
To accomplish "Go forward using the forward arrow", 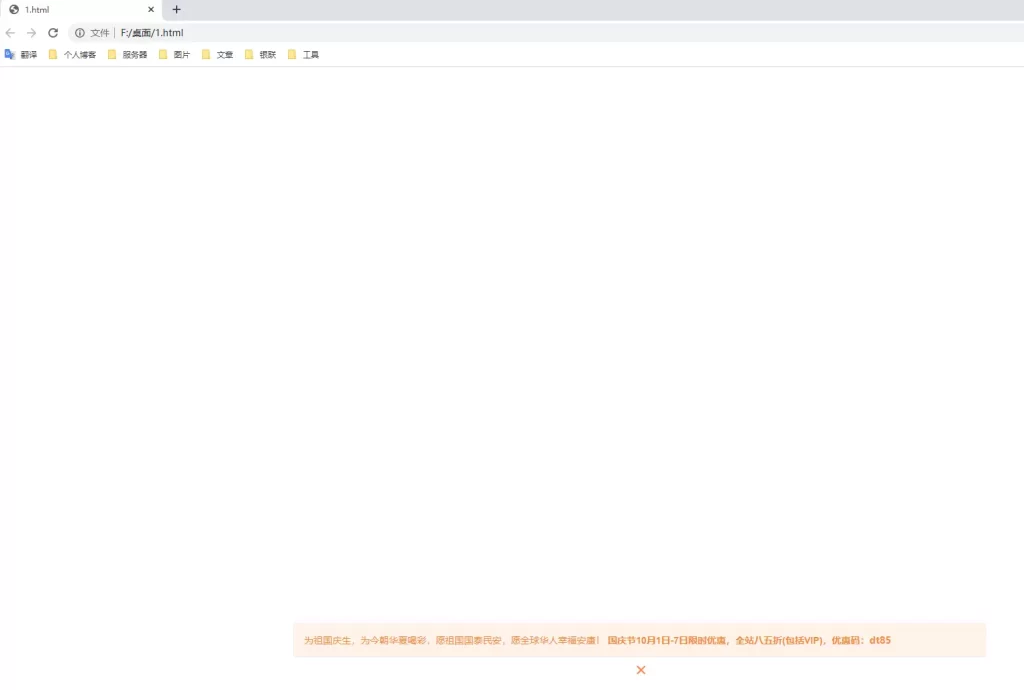I will point(31,33).
